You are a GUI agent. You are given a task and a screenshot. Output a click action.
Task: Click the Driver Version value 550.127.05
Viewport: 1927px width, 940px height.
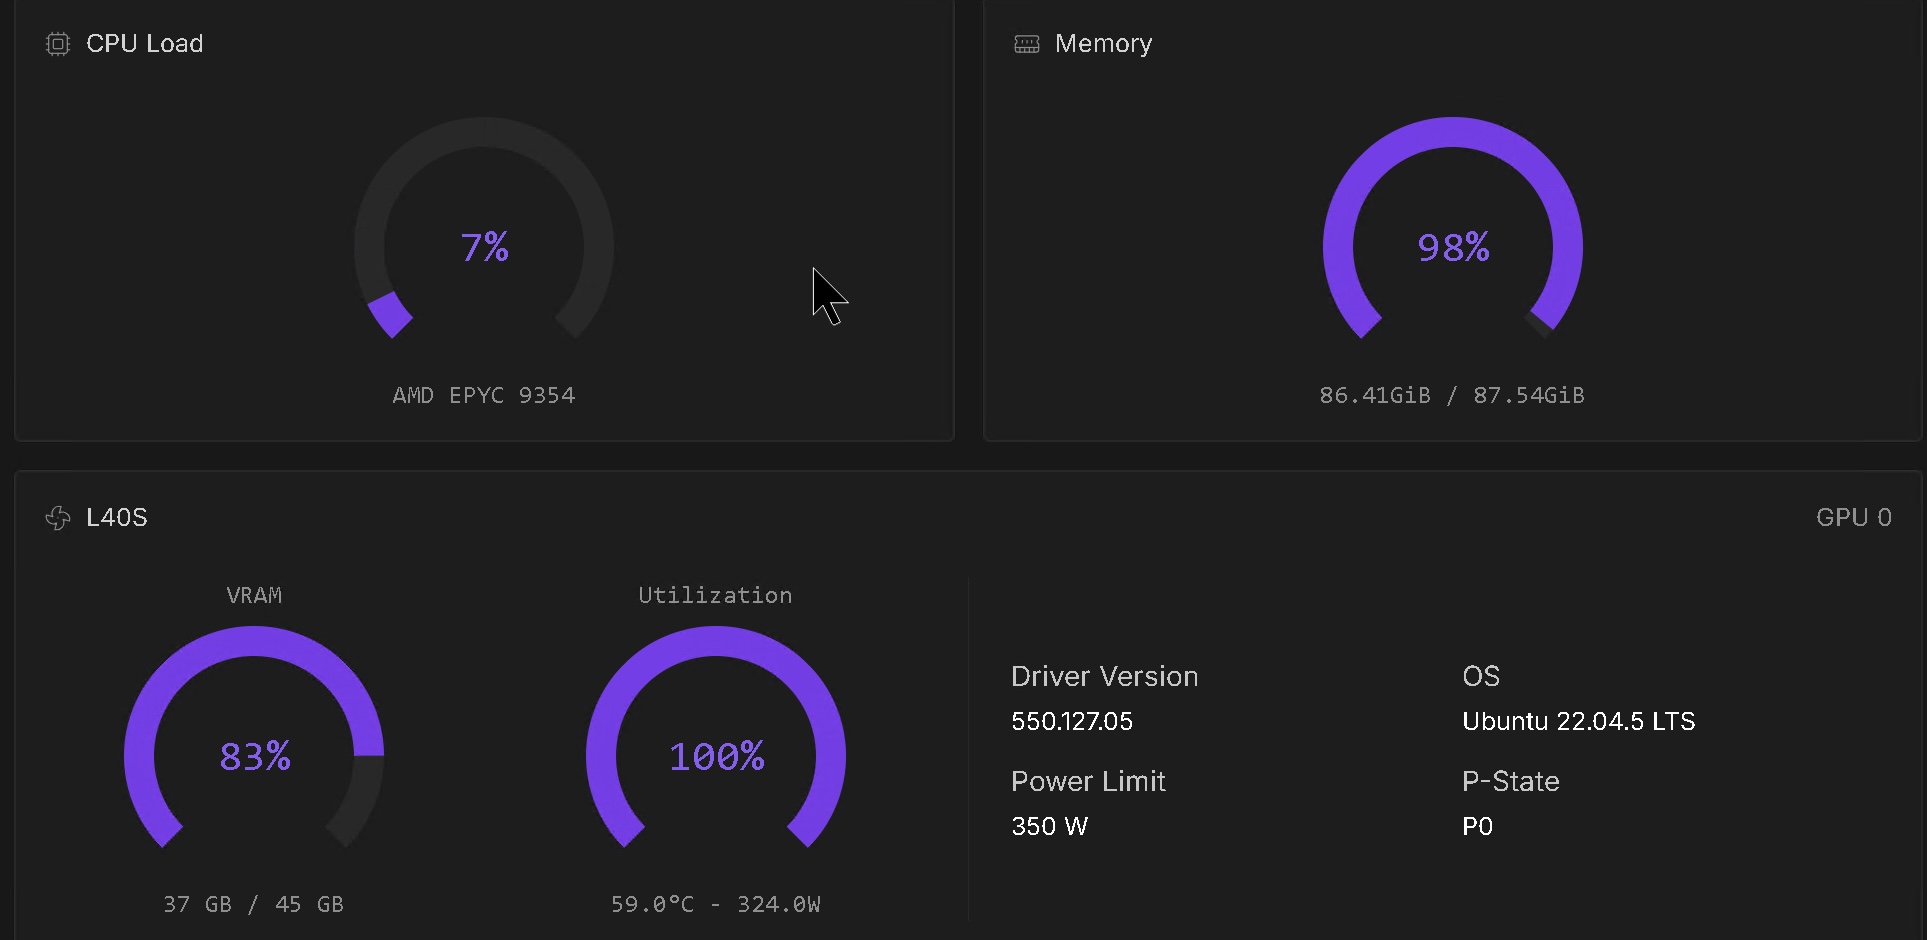tap(1071, 721)
